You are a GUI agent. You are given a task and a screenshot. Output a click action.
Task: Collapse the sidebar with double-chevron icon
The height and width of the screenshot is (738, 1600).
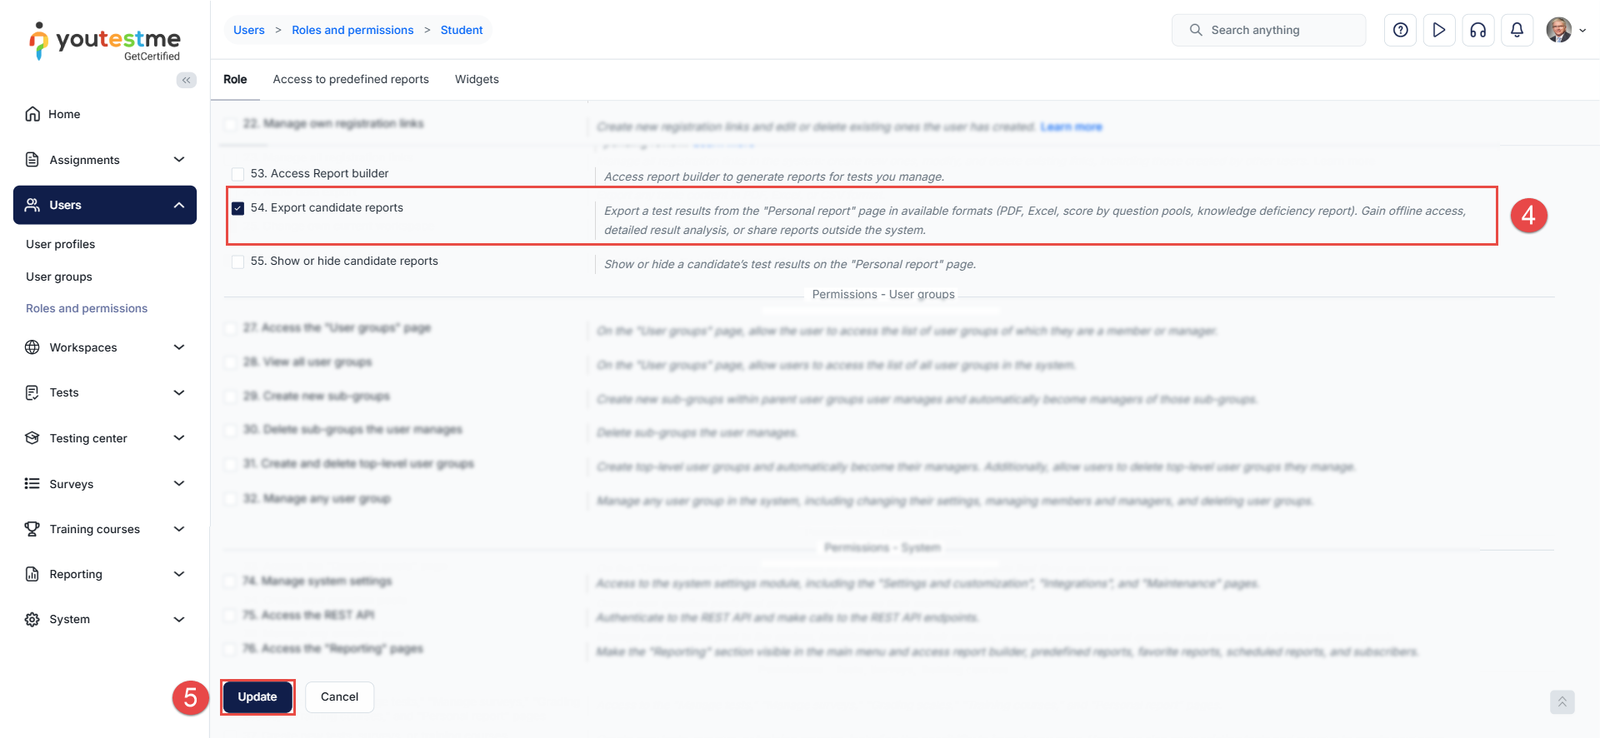pos(186,80)
